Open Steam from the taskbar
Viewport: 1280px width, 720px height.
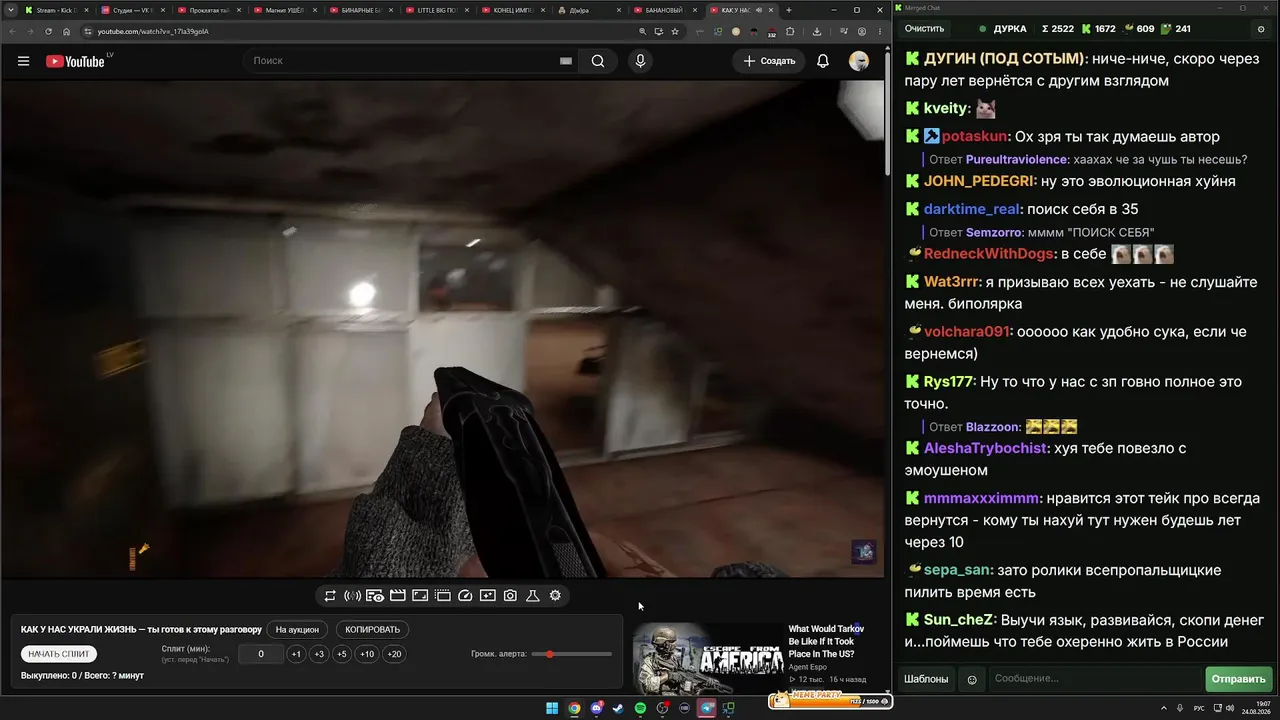pyautogui.click(x=618, y=709)
